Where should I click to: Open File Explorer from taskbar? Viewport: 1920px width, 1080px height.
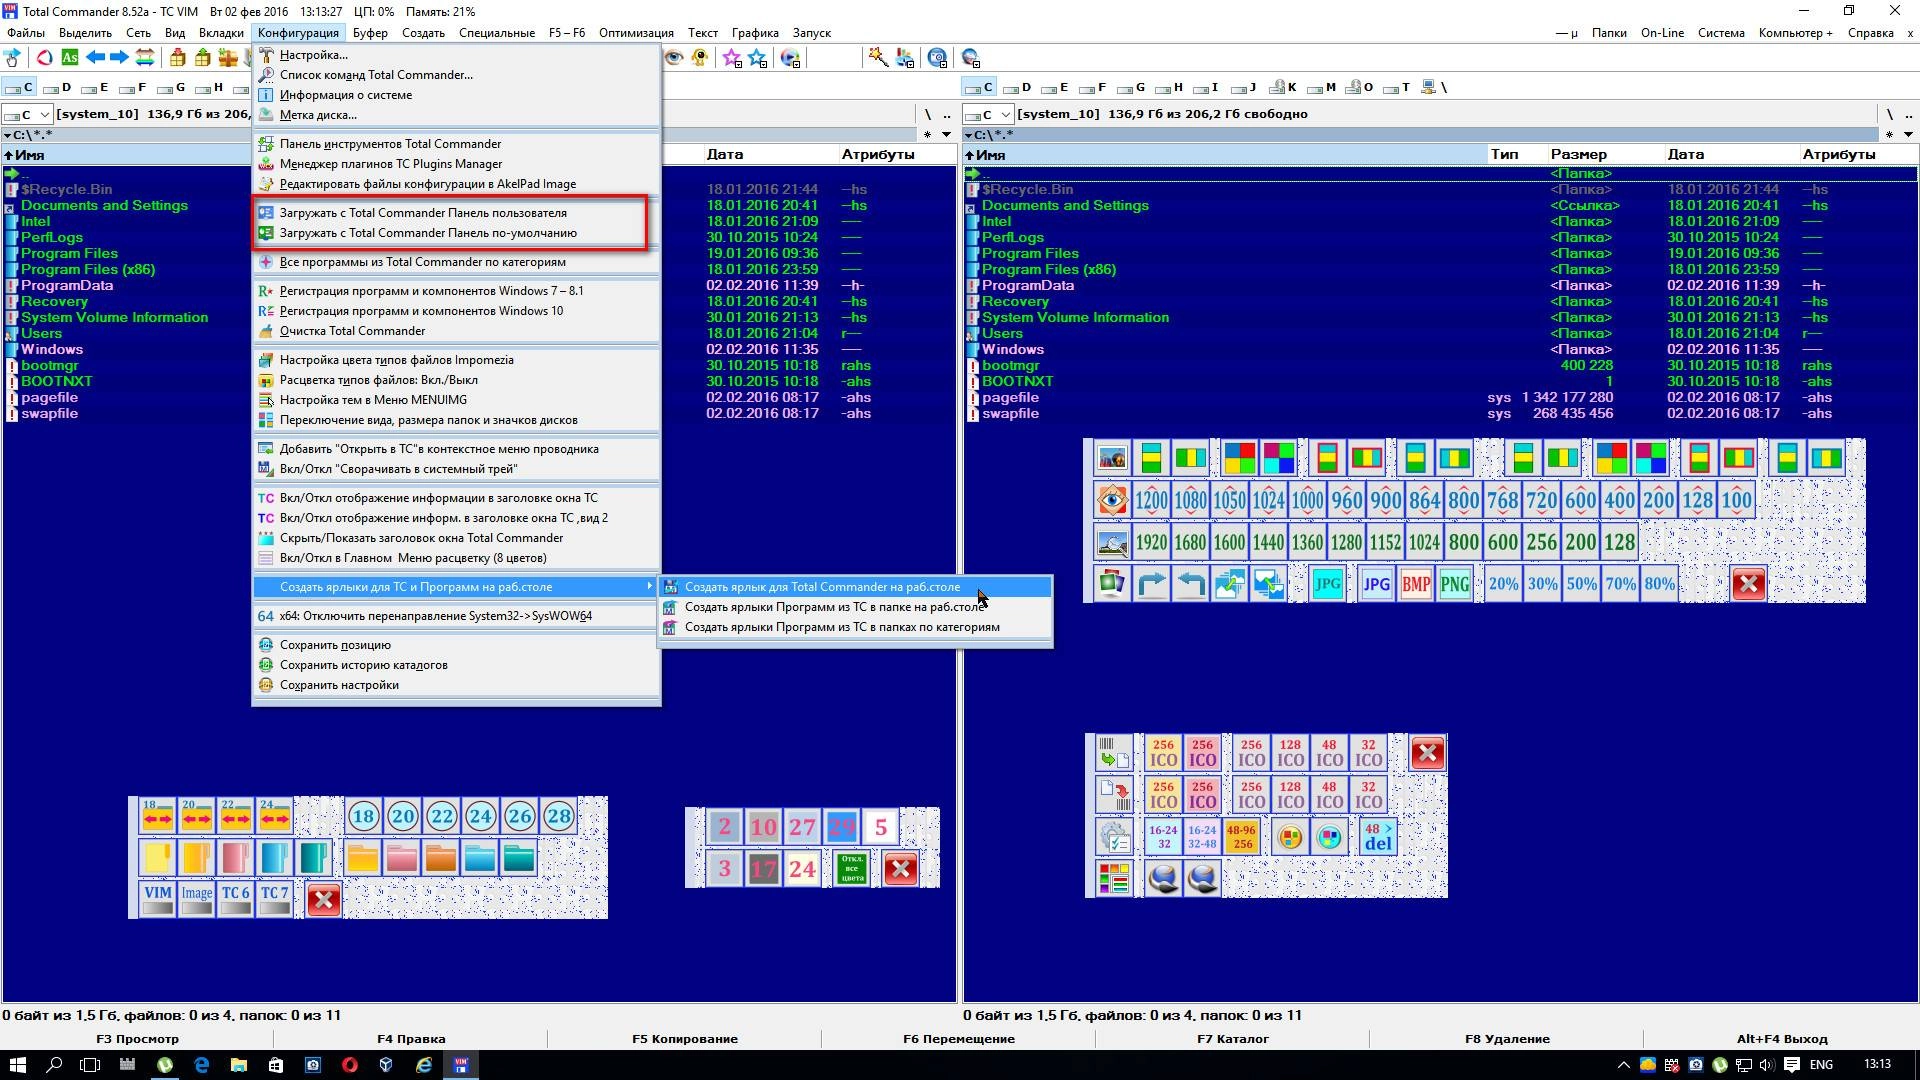coord(239,1065)
